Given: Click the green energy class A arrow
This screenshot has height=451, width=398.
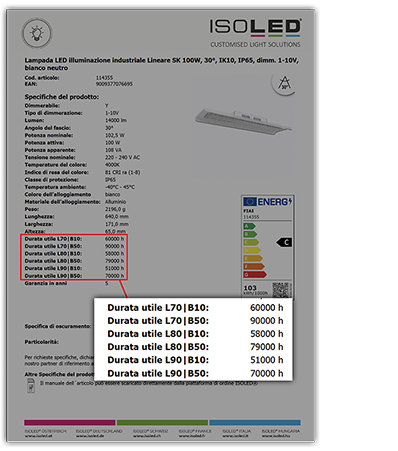Looking at the screenshot, I should pyautogui.click(x=249, y=226).
